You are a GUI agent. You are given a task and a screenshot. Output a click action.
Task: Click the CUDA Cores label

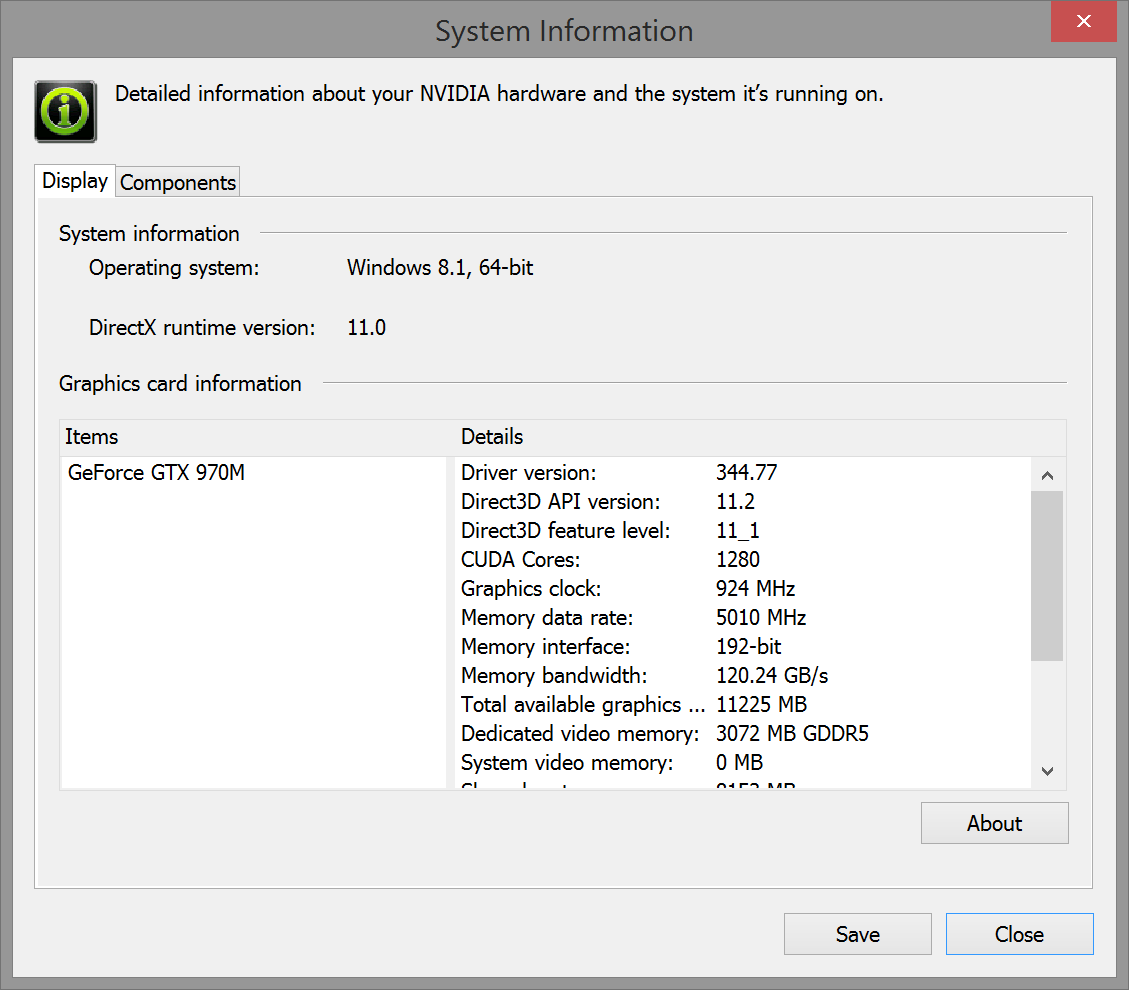(521, 559)
